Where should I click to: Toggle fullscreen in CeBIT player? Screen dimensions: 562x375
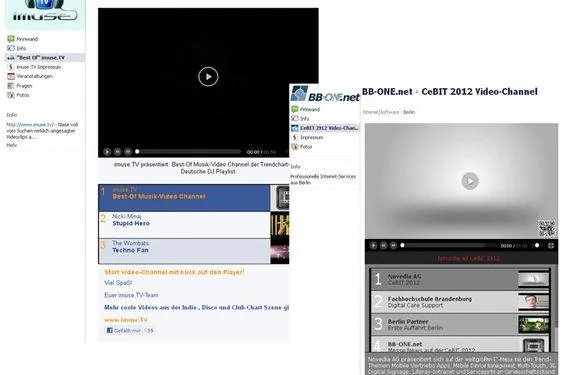[x=551, y=246]
